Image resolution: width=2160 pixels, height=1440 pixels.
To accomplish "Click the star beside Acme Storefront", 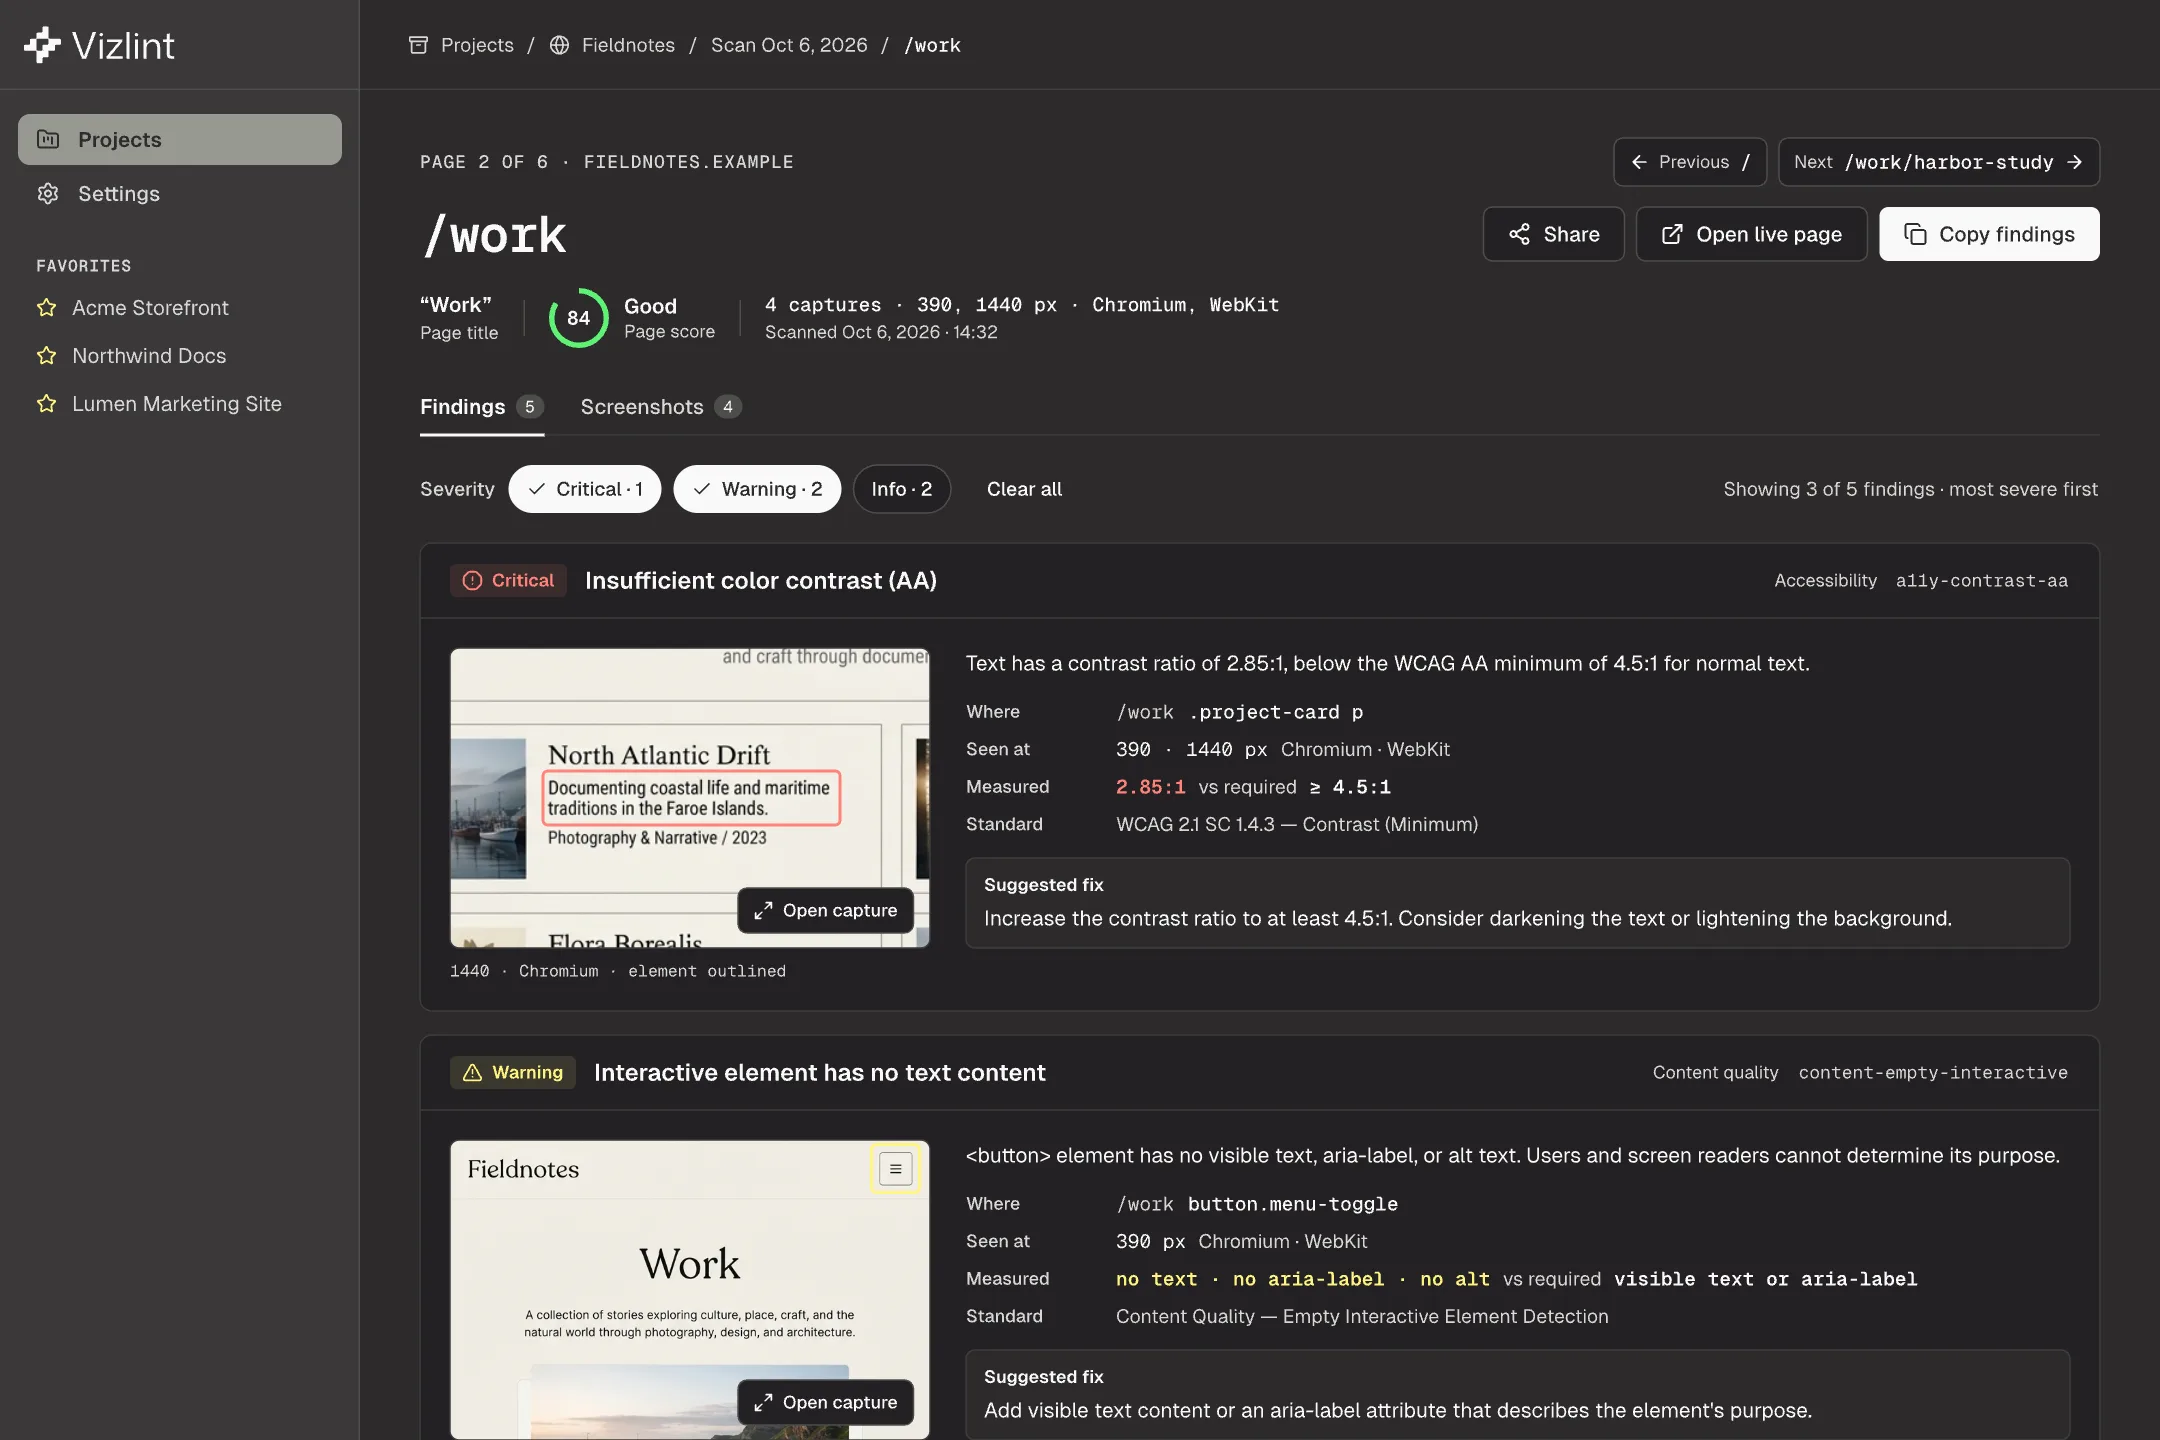I will pyautogui.click(x=46, y=308).
